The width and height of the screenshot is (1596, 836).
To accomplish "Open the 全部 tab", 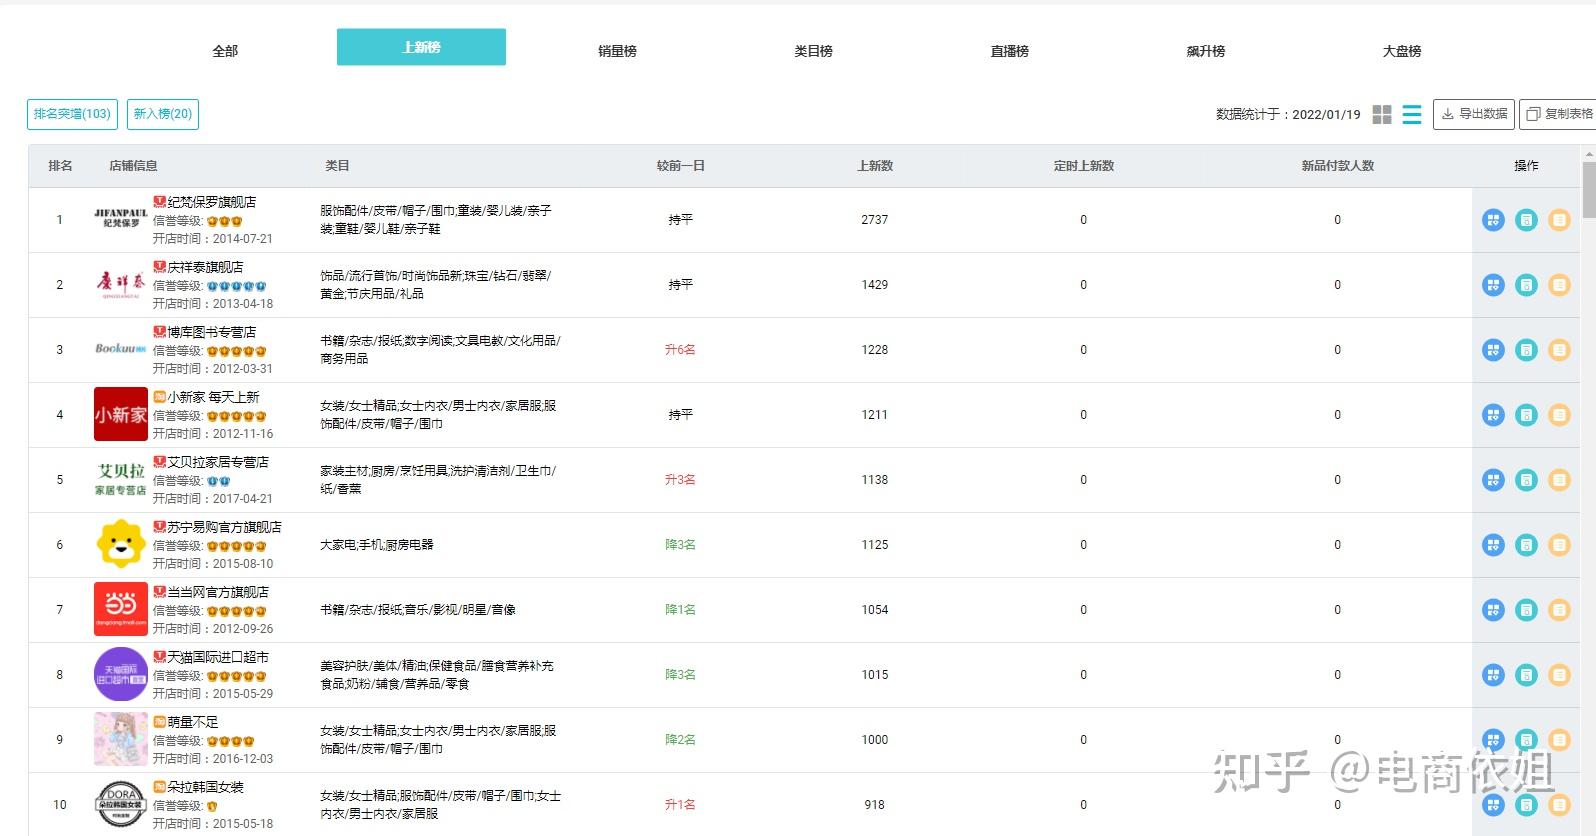I will 225,51.
